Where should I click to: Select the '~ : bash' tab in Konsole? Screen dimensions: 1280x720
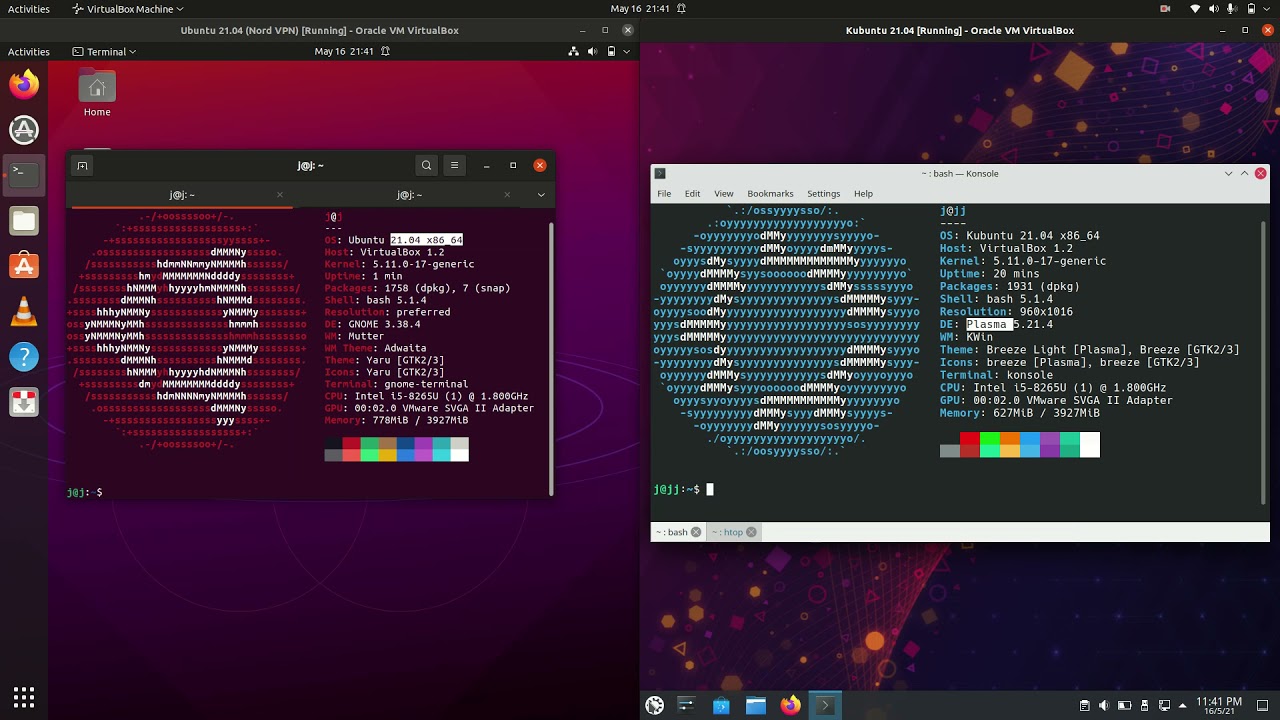click(679, 532)
